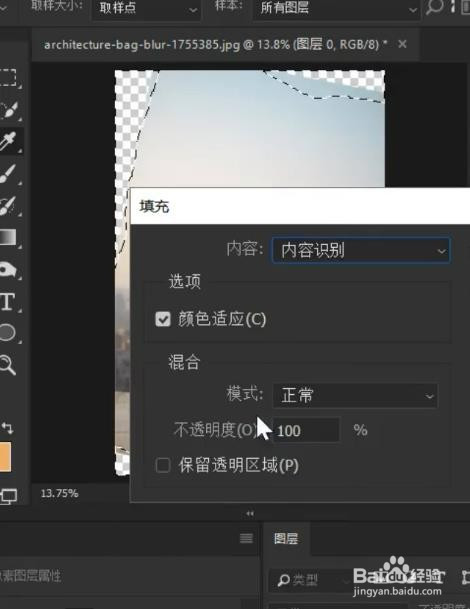Select the Brush tool
470x609 pixels.
coord(8,174)
